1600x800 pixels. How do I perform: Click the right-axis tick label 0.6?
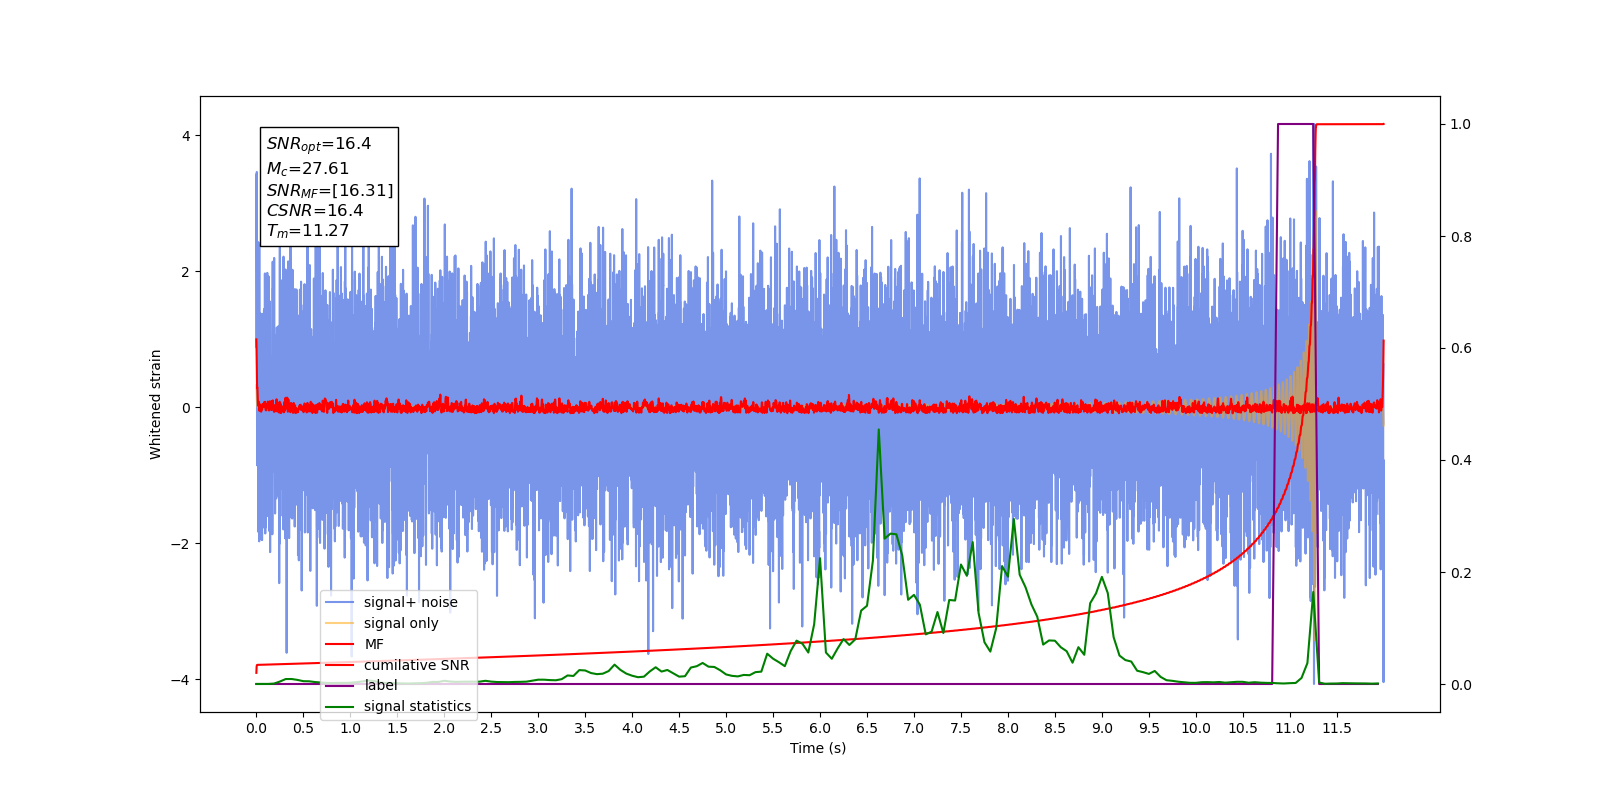point(1461,348)
